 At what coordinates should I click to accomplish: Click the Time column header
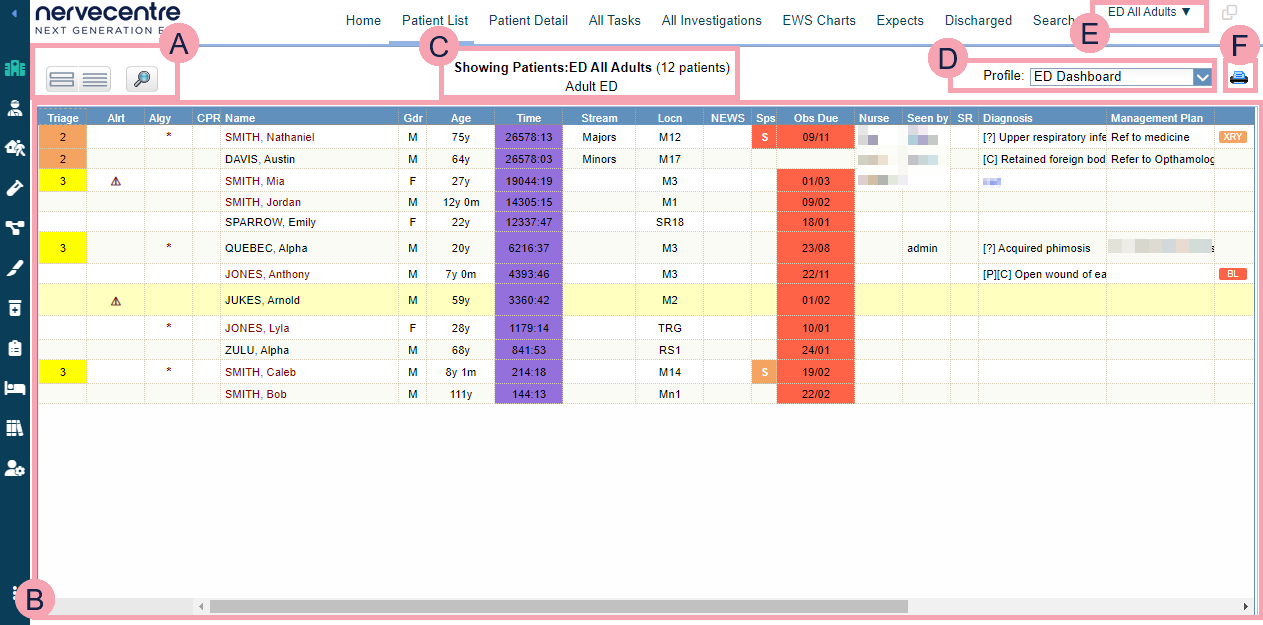(x=528, y=118)
